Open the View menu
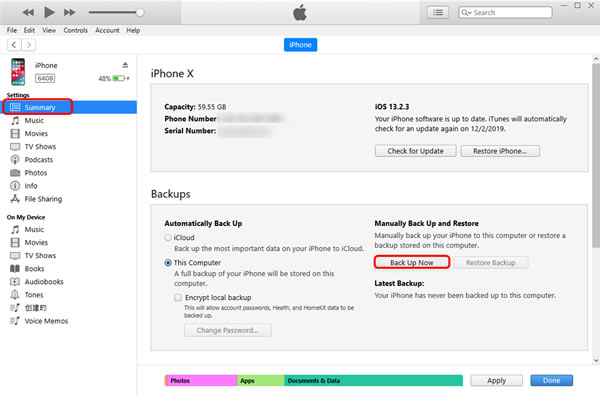The height and width of the screenshot is (395, 600). tap(49, 30)
